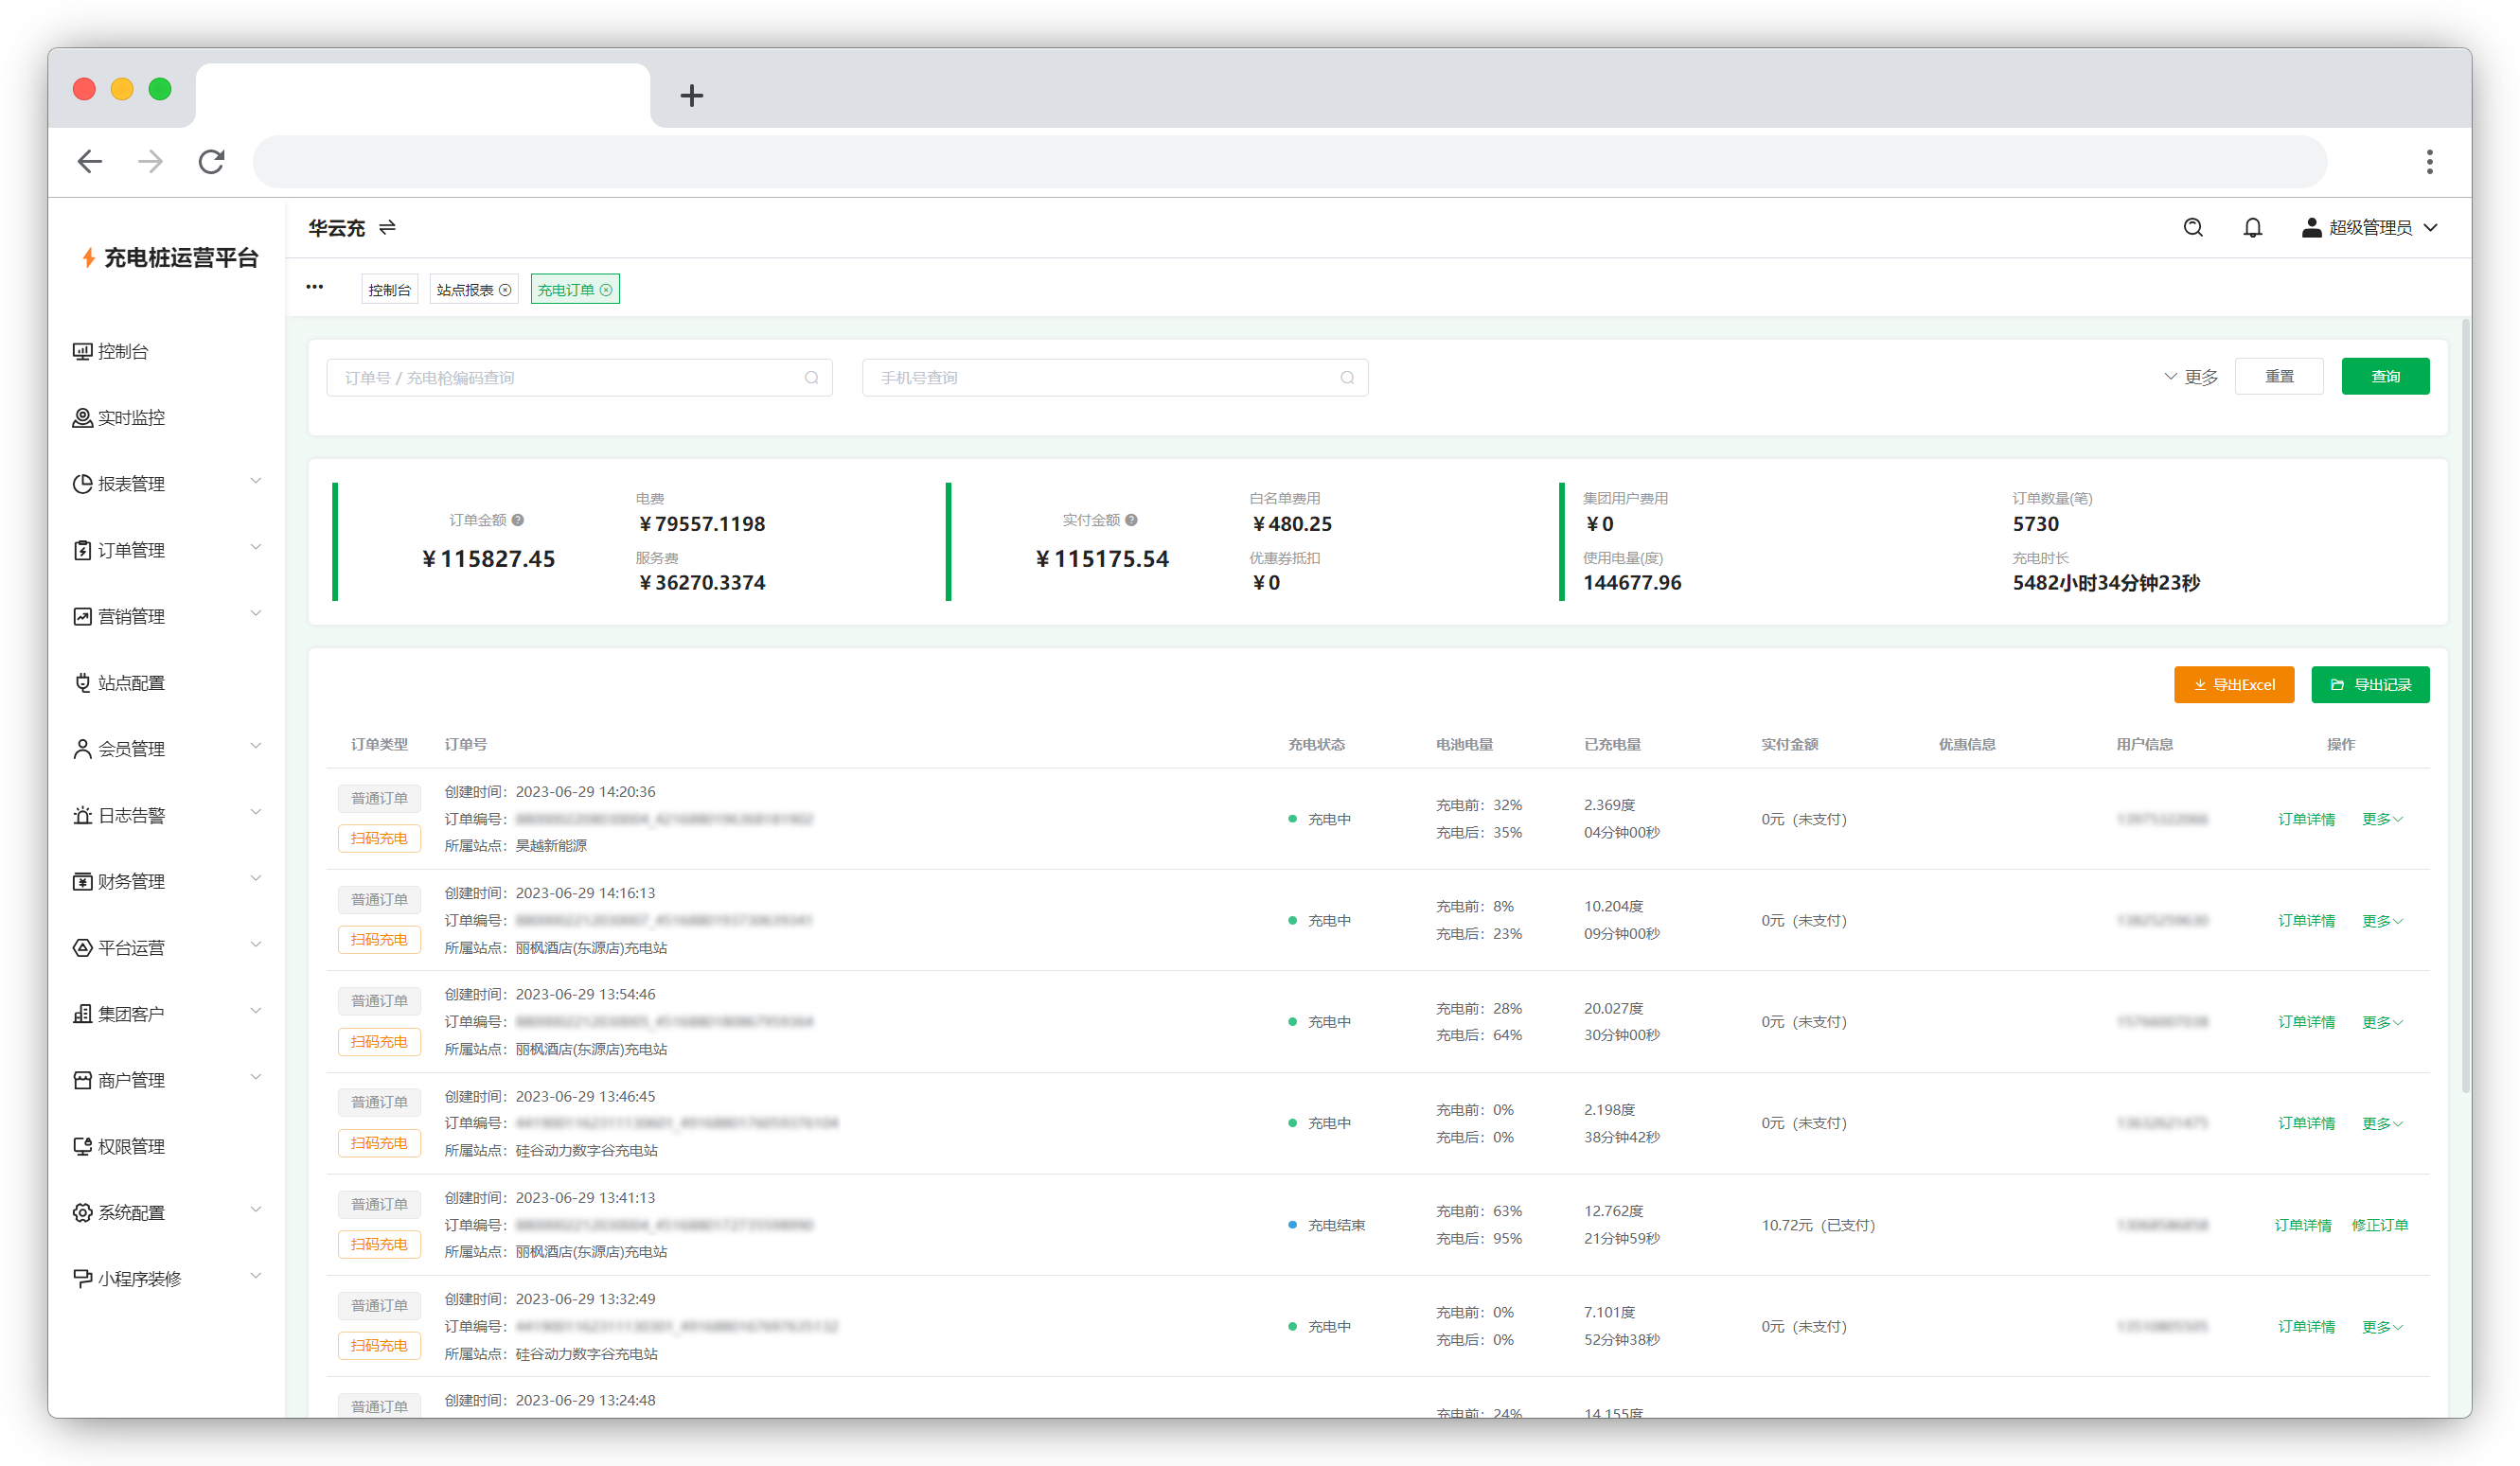The height and width of the screenshot is (1466, 2520).
Task: Switch to the 控制台 tab
Action: point(389,290)
